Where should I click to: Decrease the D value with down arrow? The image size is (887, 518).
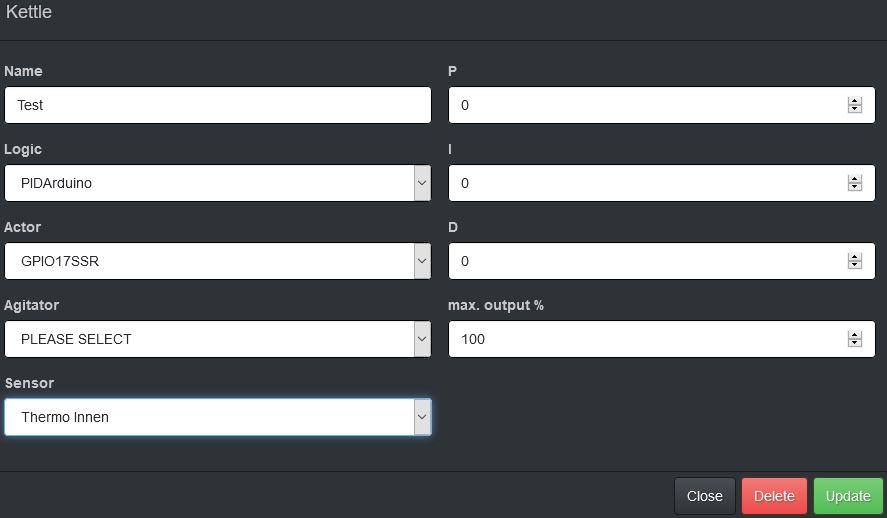click(854, 265)
